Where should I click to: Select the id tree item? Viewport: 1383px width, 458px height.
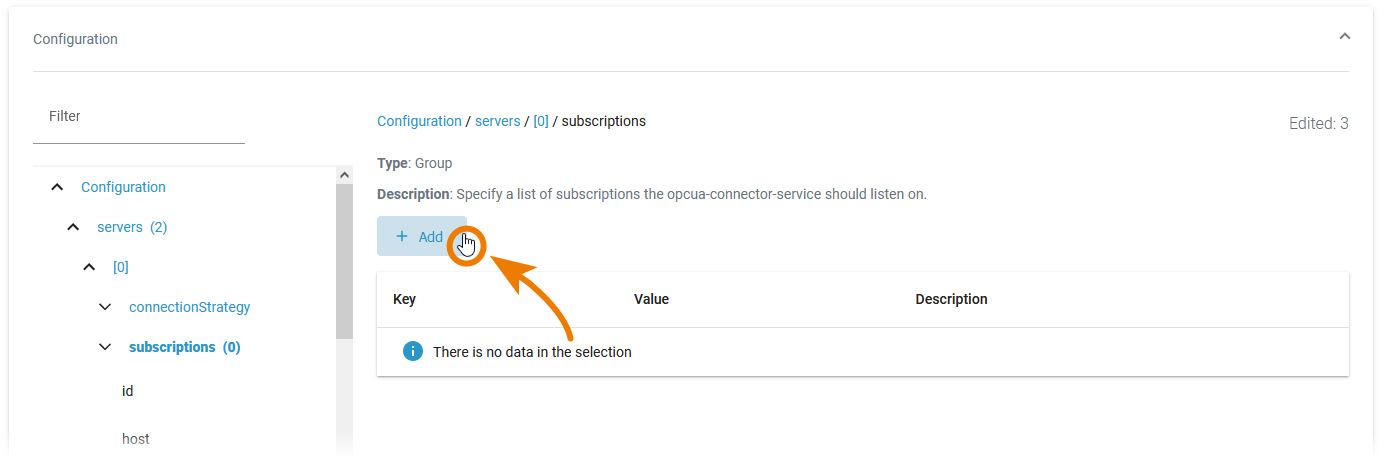[x=128, y=391]
